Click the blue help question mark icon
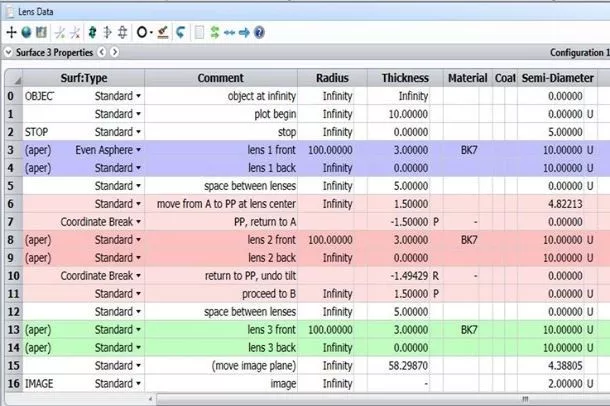Image resolution: width=610 pixels, height=406 pixels. click(260, 32)
